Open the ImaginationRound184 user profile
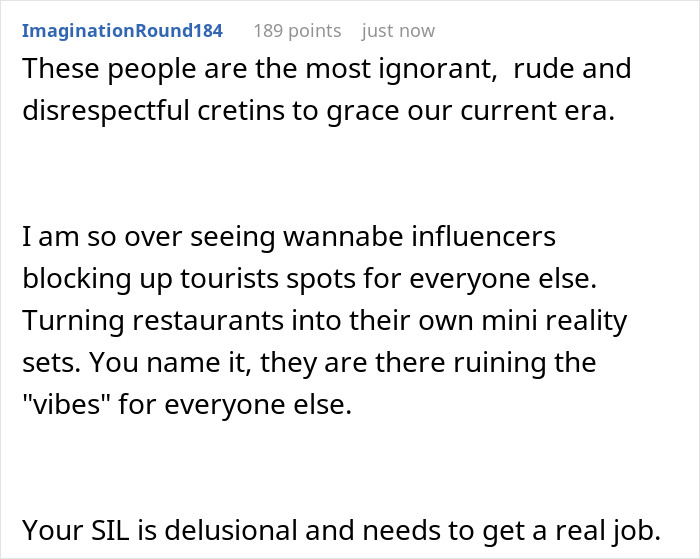700x559 pixels. (x=122, y=31)
